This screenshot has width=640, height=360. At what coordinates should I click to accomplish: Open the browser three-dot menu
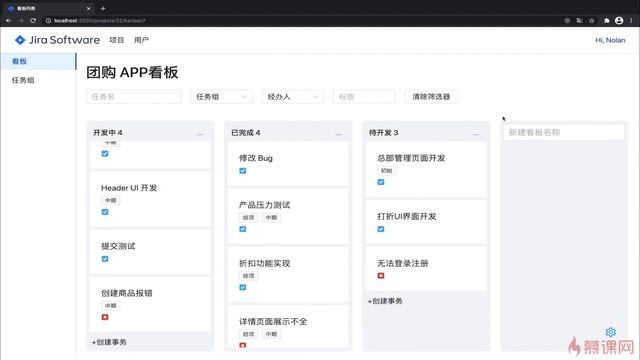[x=631, y=20]
